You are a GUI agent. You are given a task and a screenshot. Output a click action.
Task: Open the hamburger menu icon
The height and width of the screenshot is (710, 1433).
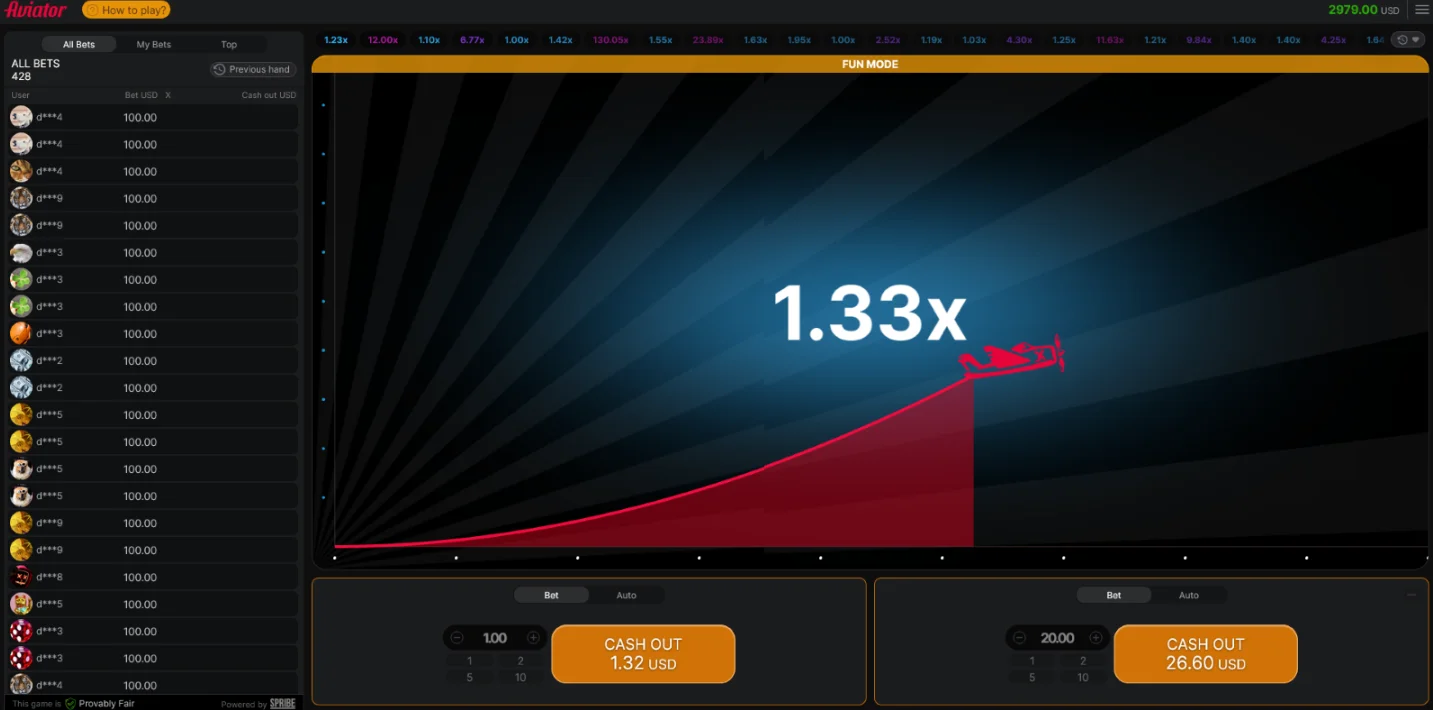pos(1421,10)
